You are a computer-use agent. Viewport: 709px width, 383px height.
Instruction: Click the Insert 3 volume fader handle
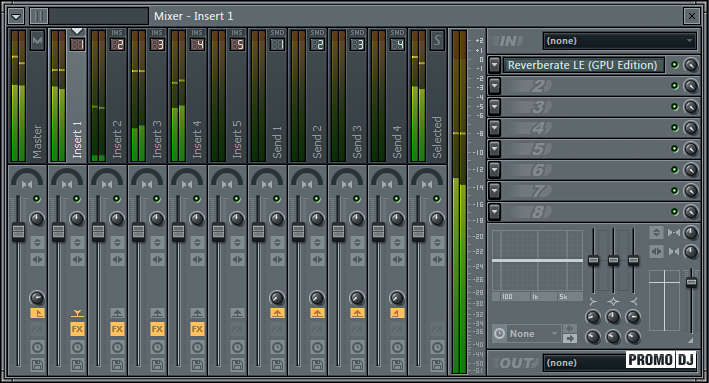[138, 232]
